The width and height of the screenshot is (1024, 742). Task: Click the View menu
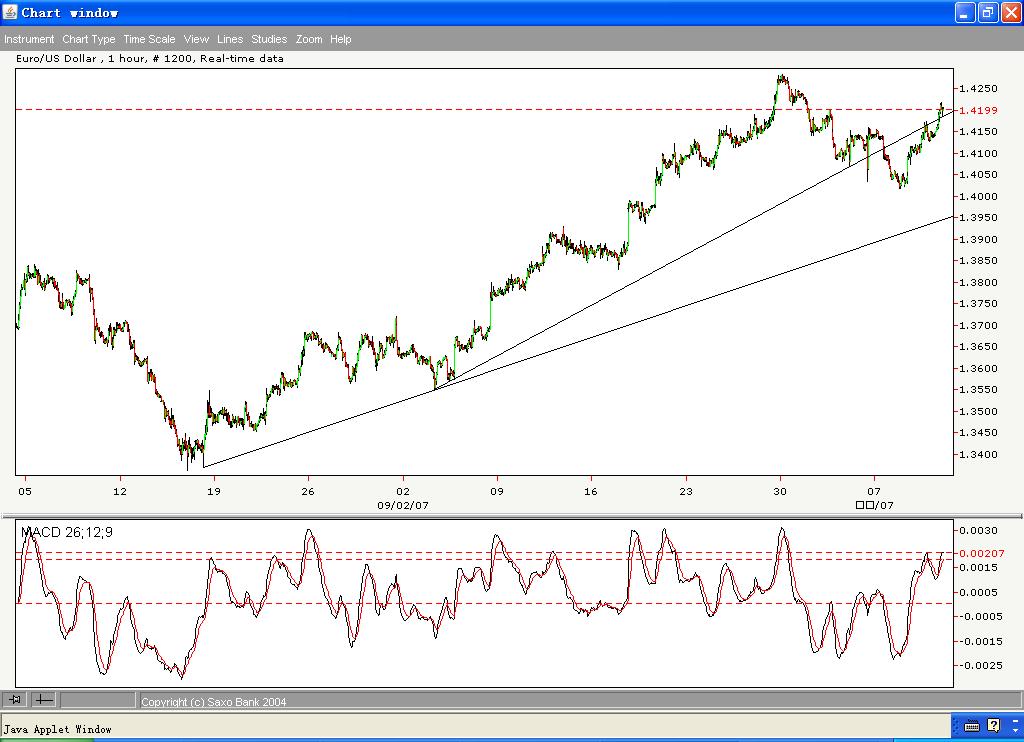click(x=196, y=39)
